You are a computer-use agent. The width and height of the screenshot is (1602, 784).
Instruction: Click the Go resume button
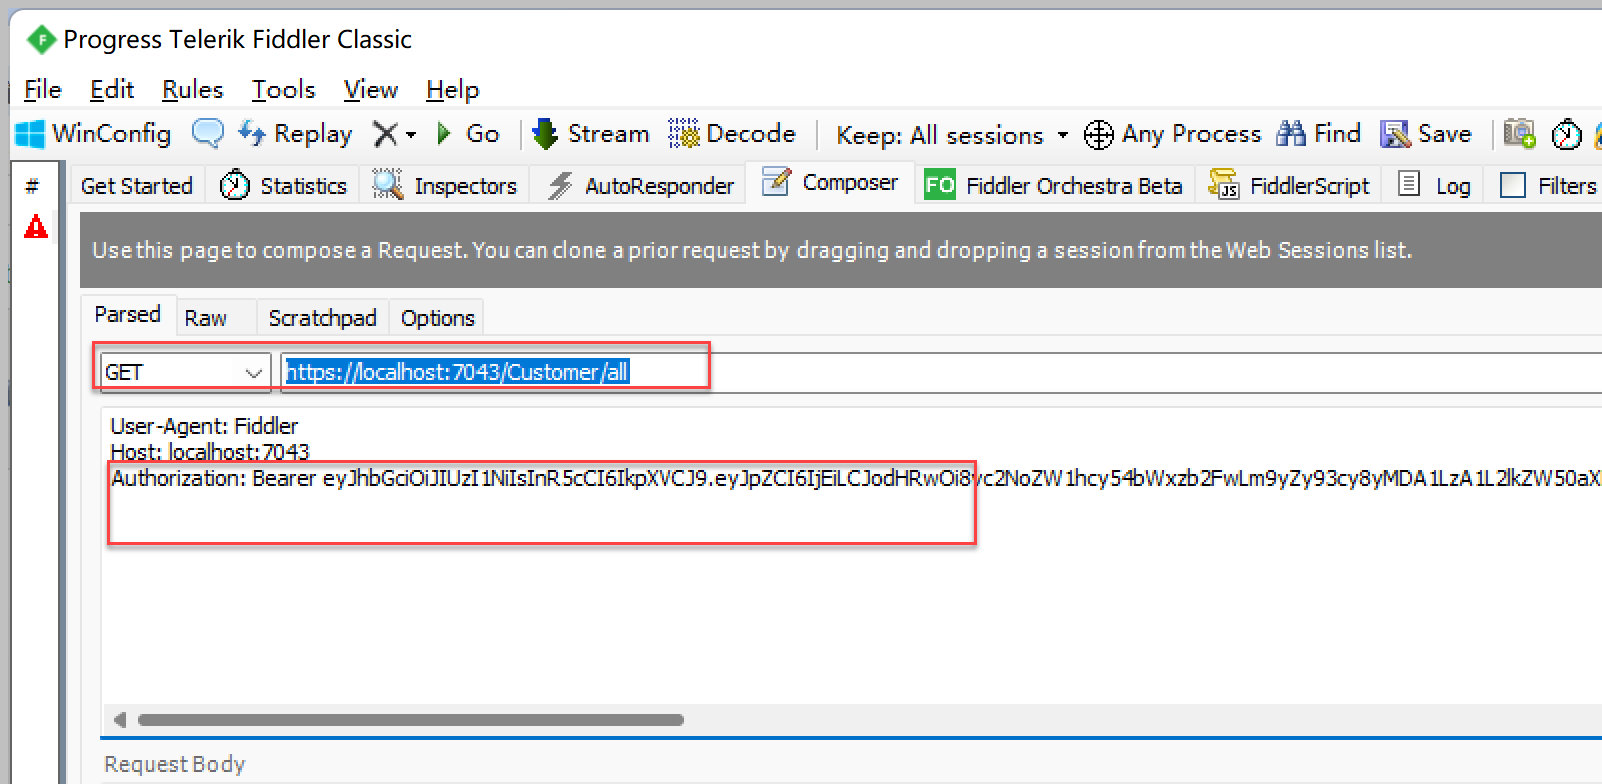[x=468, y=134]
